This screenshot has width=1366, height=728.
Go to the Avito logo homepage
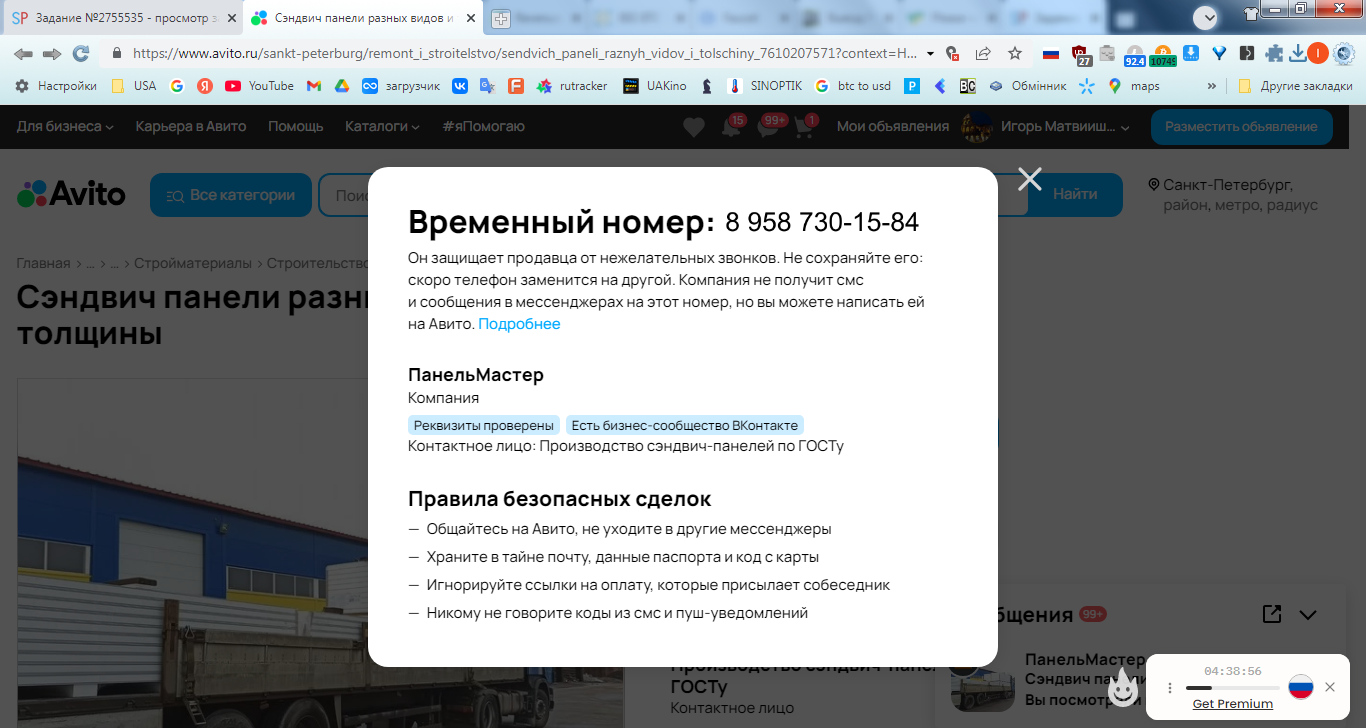(72, 194)
